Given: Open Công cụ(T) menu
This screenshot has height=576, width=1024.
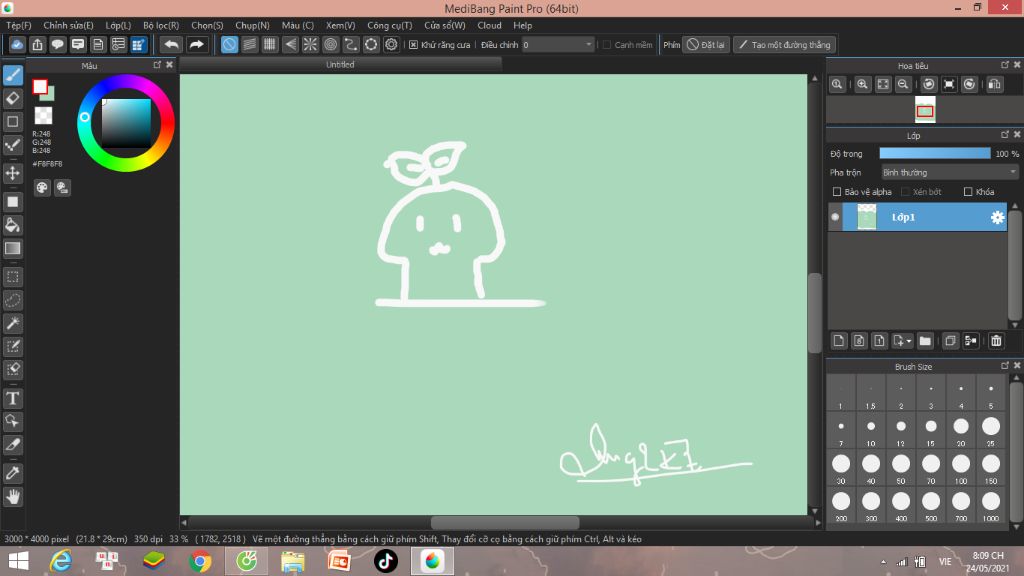Looking at the screenshot, I should [x=389, y=25].
